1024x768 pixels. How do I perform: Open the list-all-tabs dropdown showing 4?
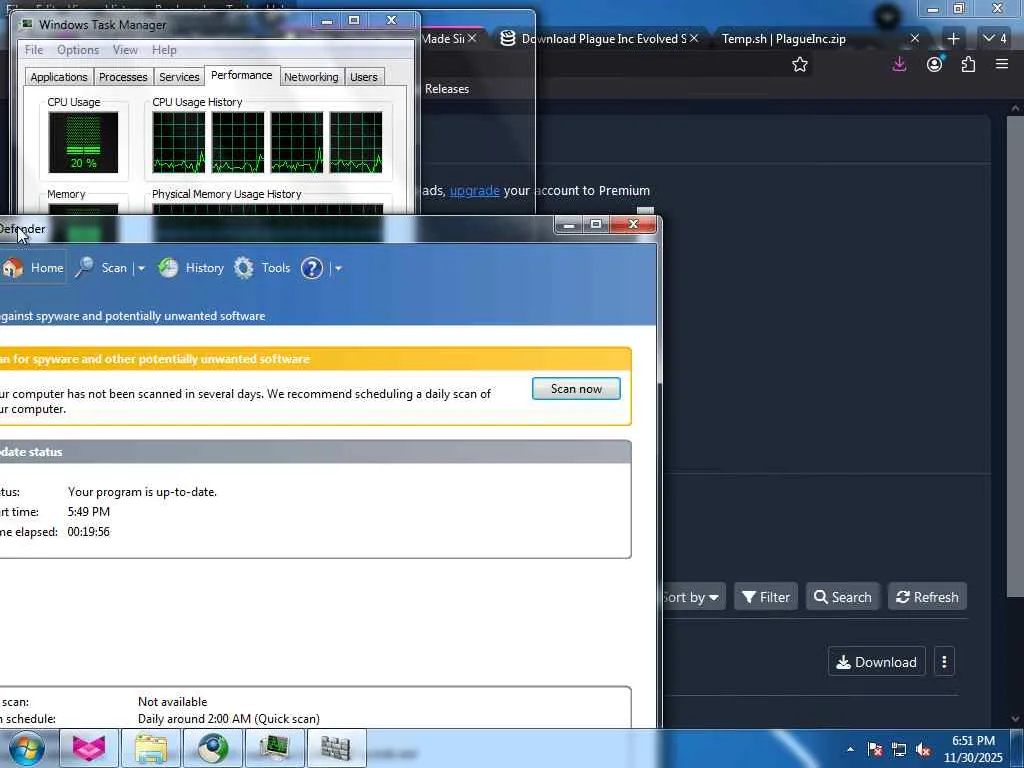pyautogui.click(x=995, y=39)
